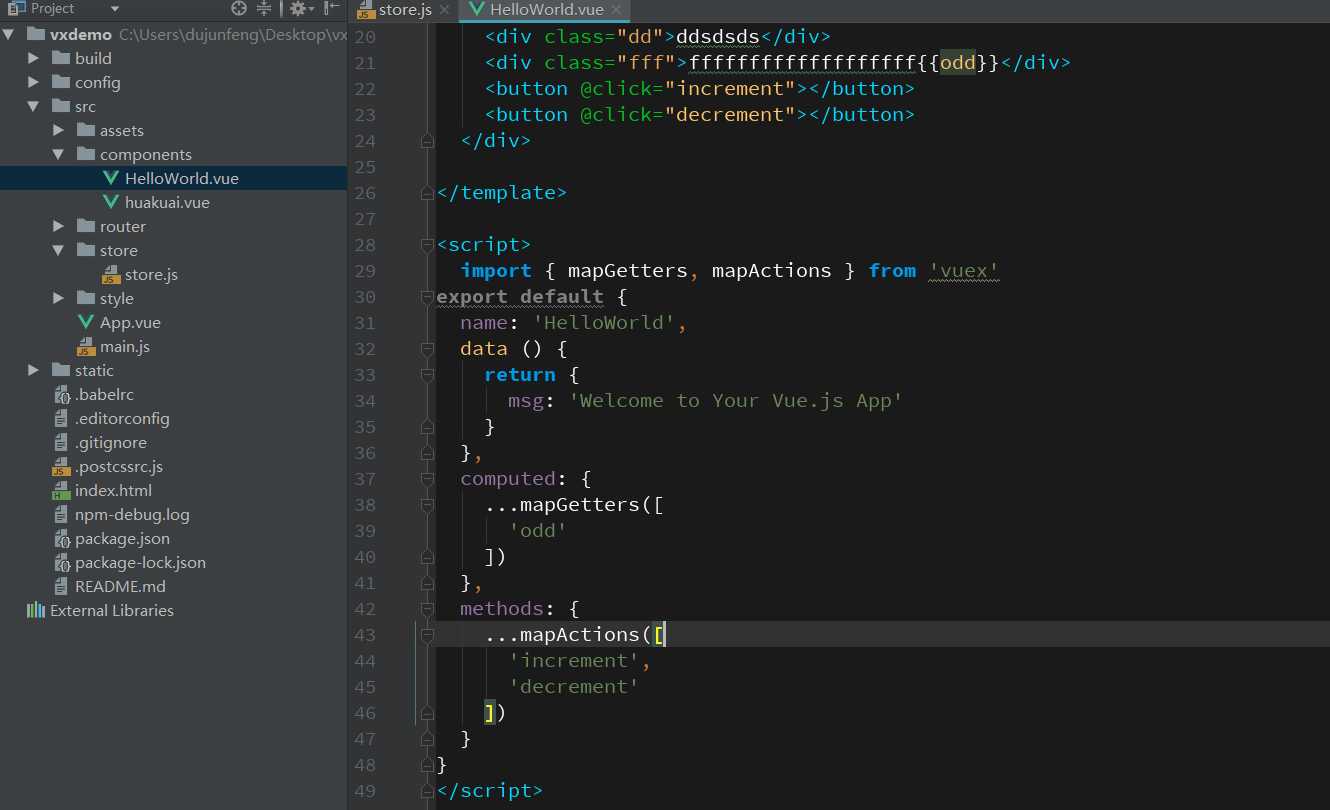Fold mapActions call at line 43

(x=427, y=634)
